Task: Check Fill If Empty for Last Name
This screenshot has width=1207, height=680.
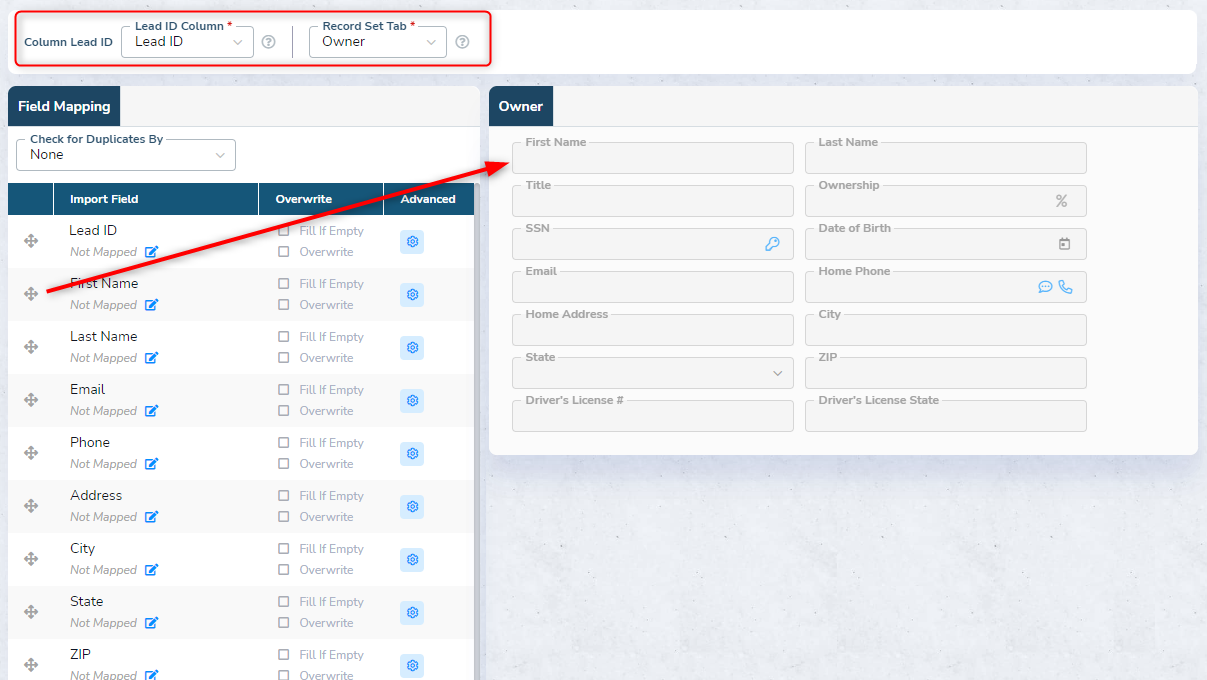Action: pyautogui.click(x=284, y=337)
